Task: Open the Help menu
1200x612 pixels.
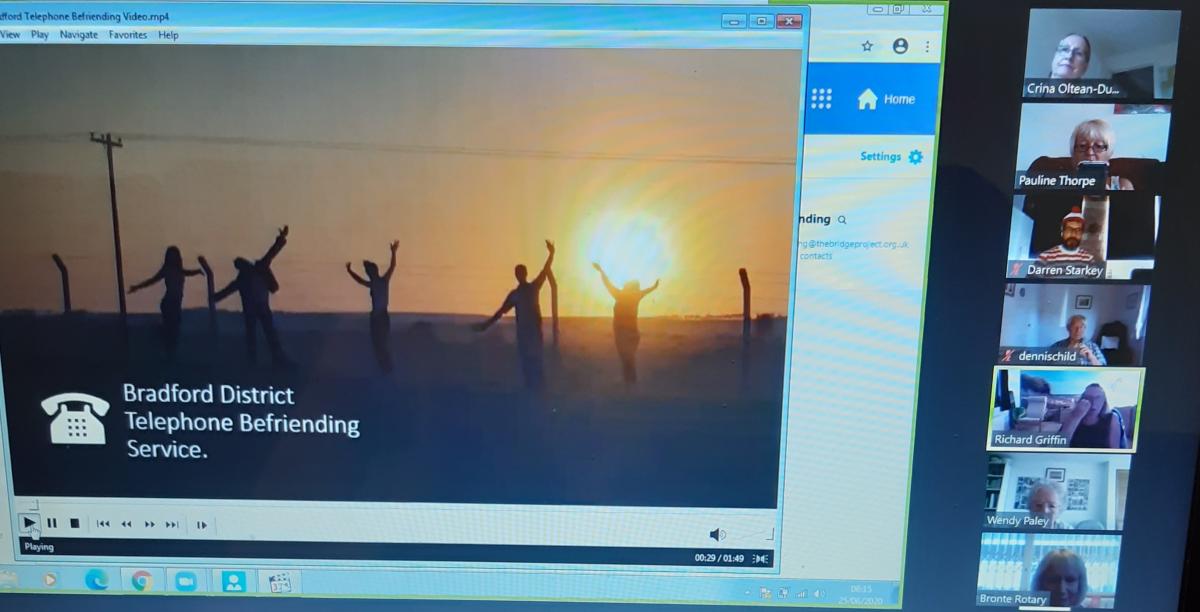Action: tap(169, 35)
